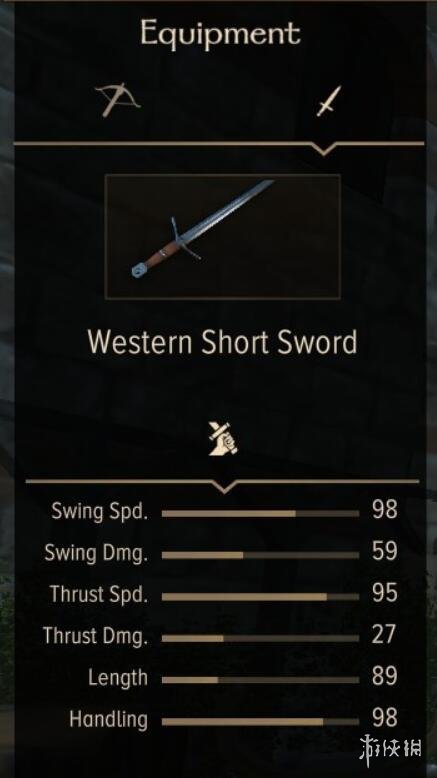Click the Handling stat bar
The height and width of the screenshot is (778, 437).
[260, 721]
